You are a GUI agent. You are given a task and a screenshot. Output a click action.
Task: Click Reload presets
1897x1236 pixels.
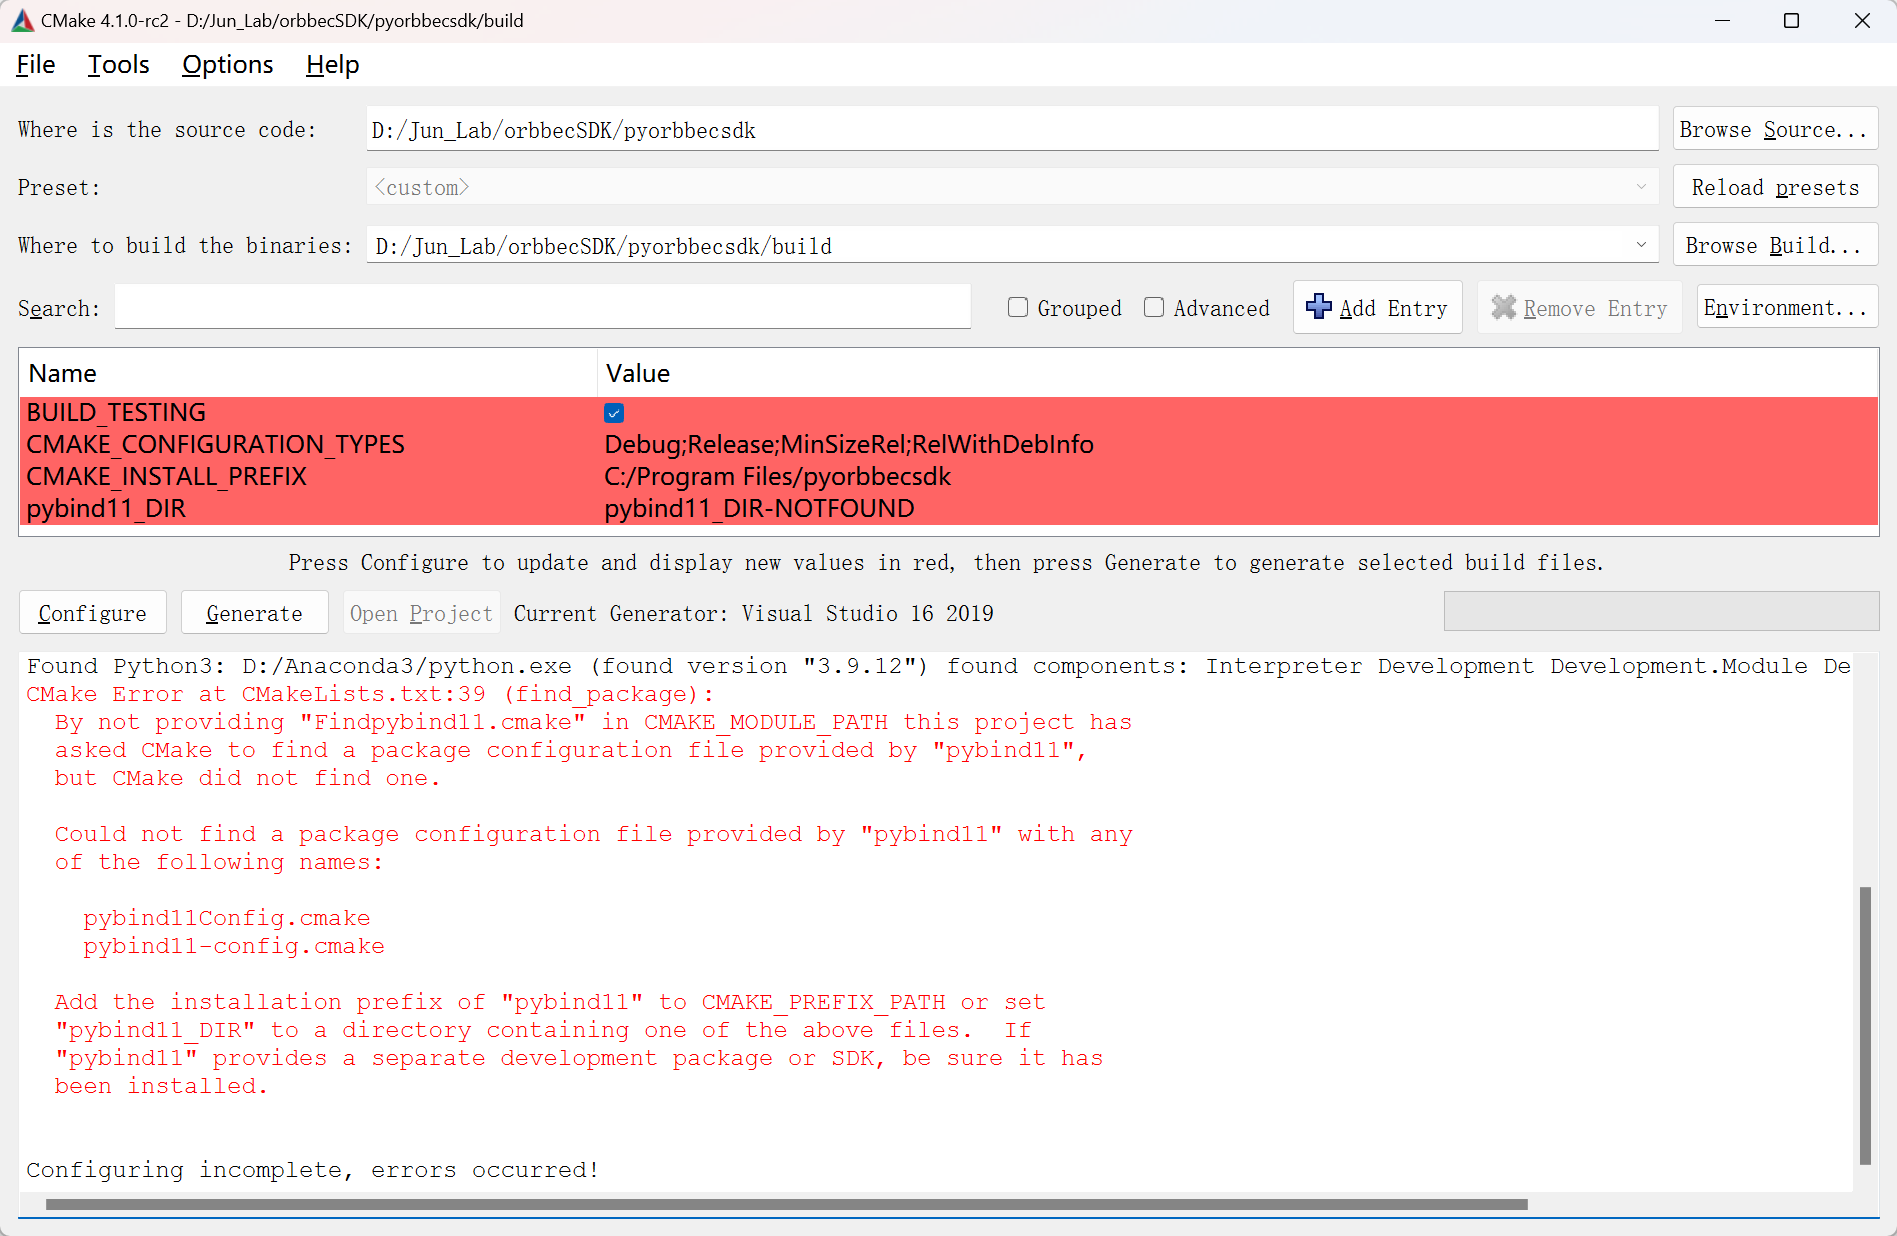coord(1774,187)
